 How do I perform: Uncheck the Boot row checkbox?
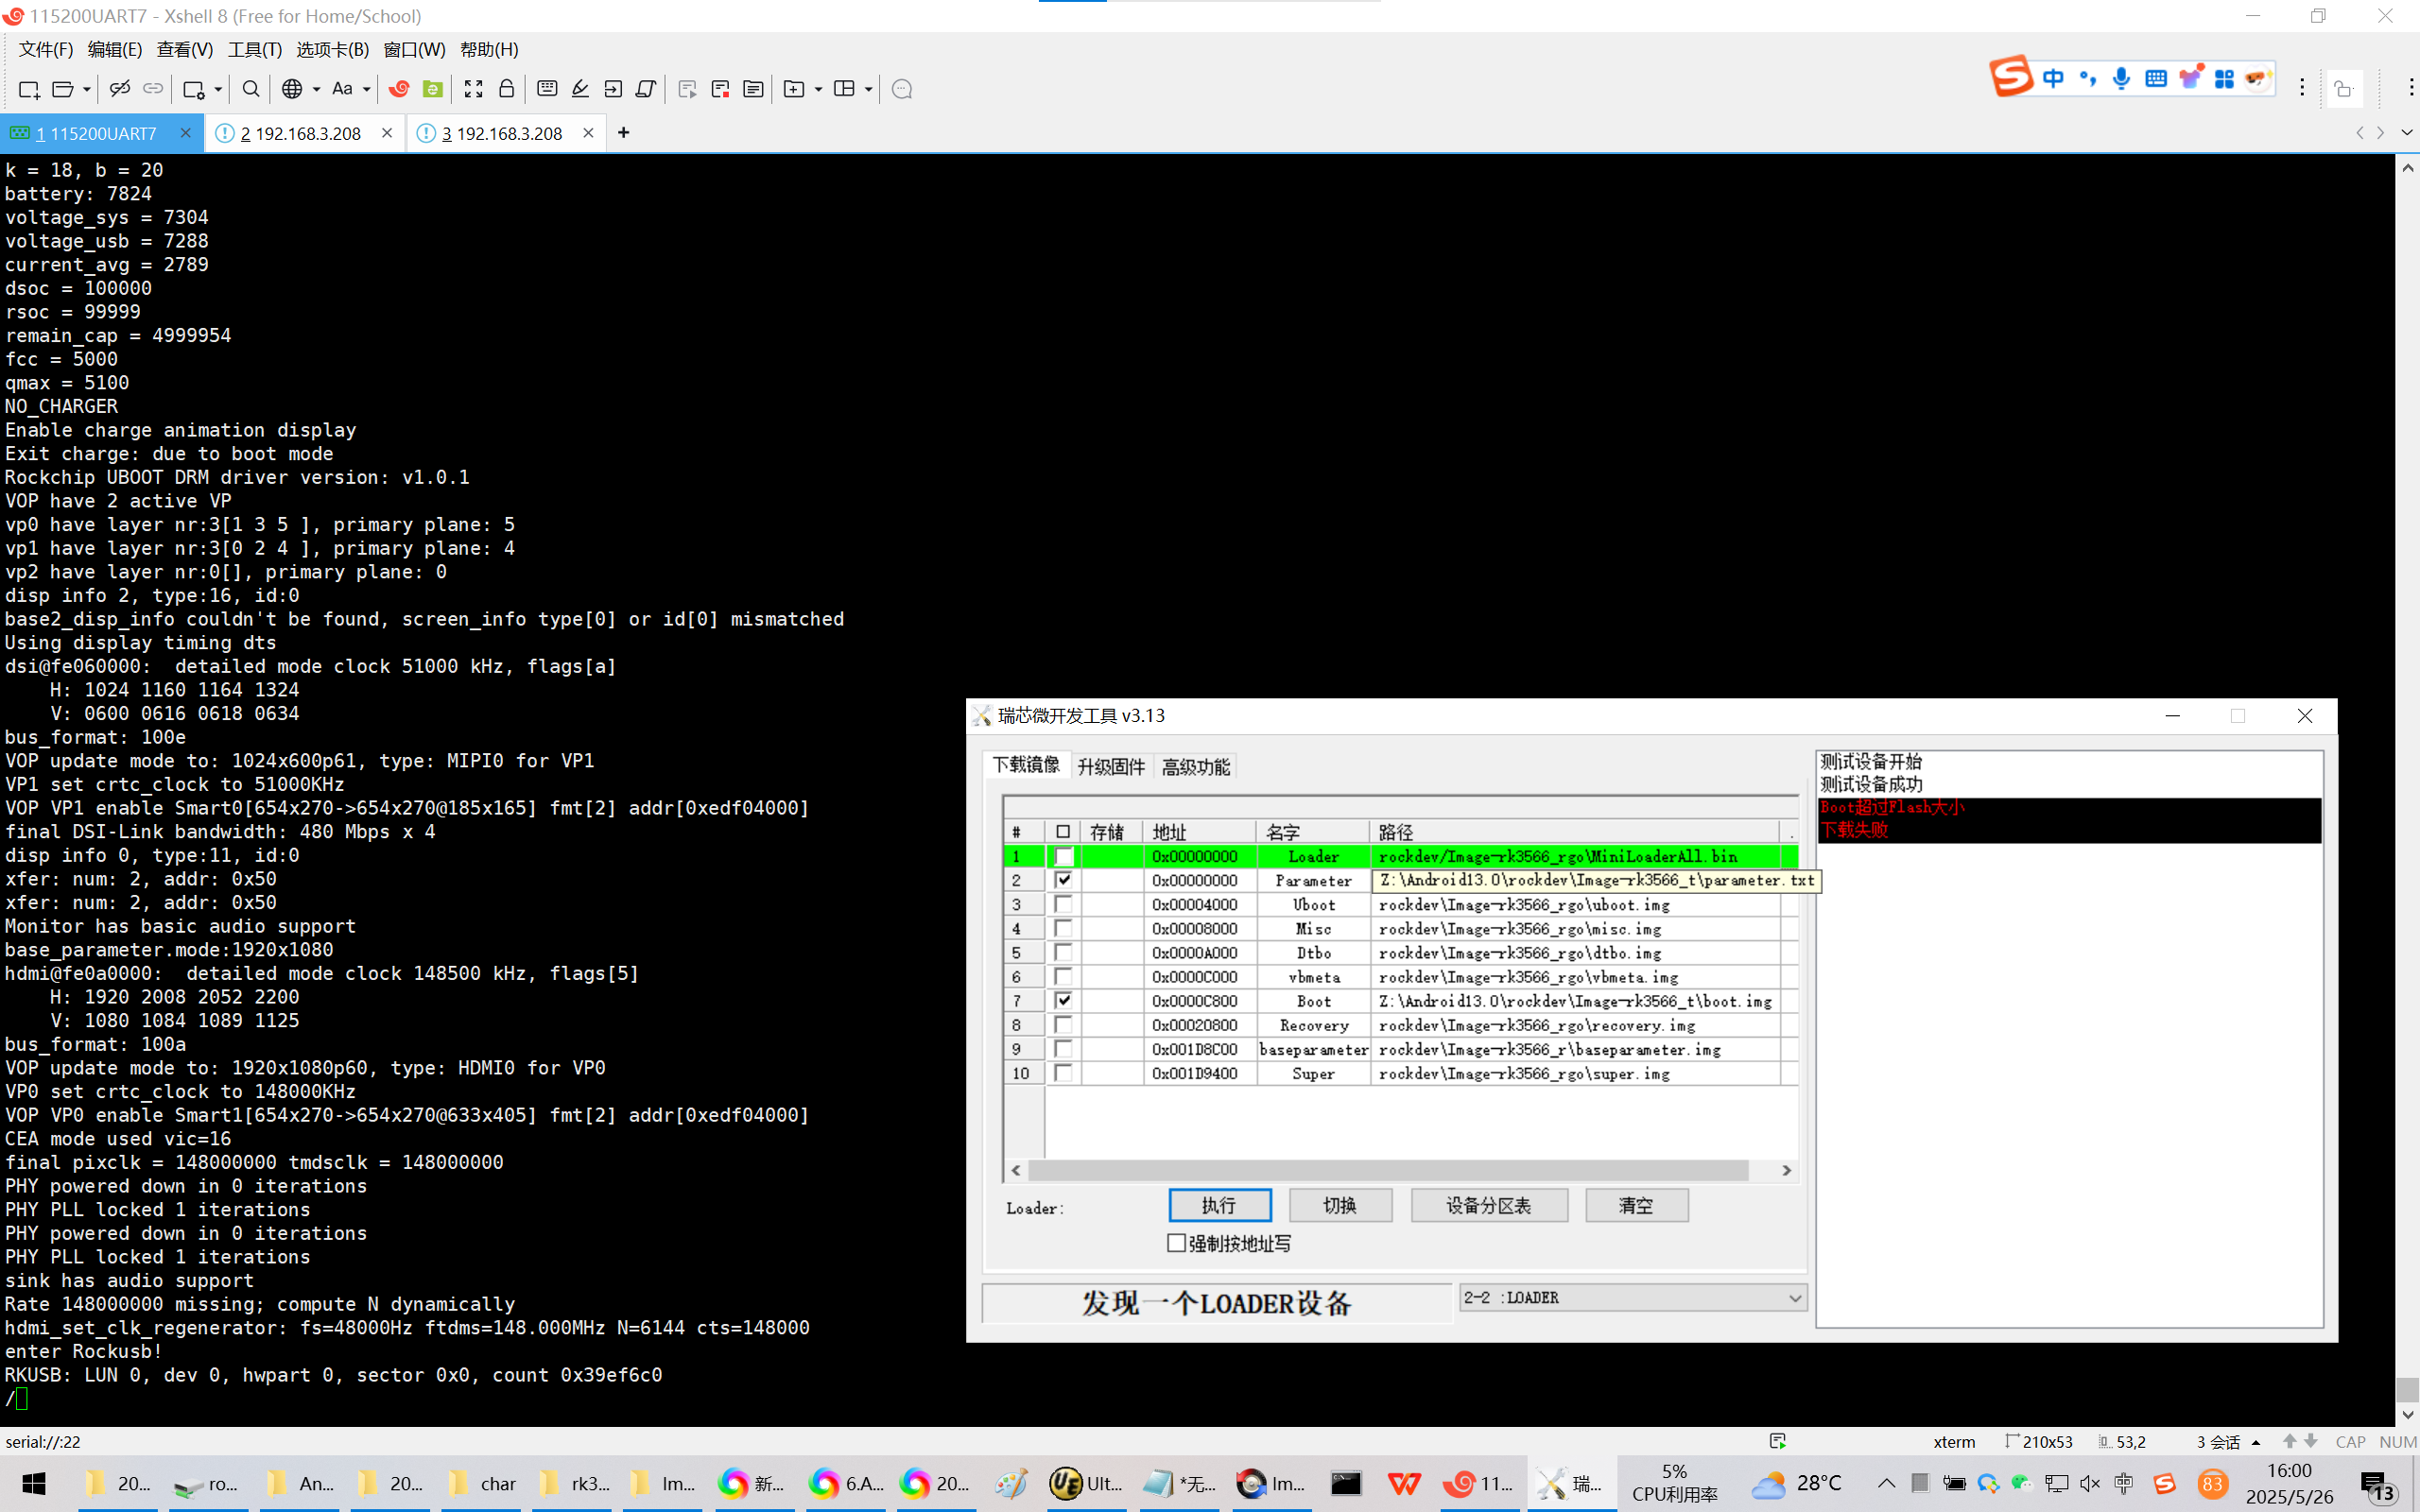tap(1063, 1000)
